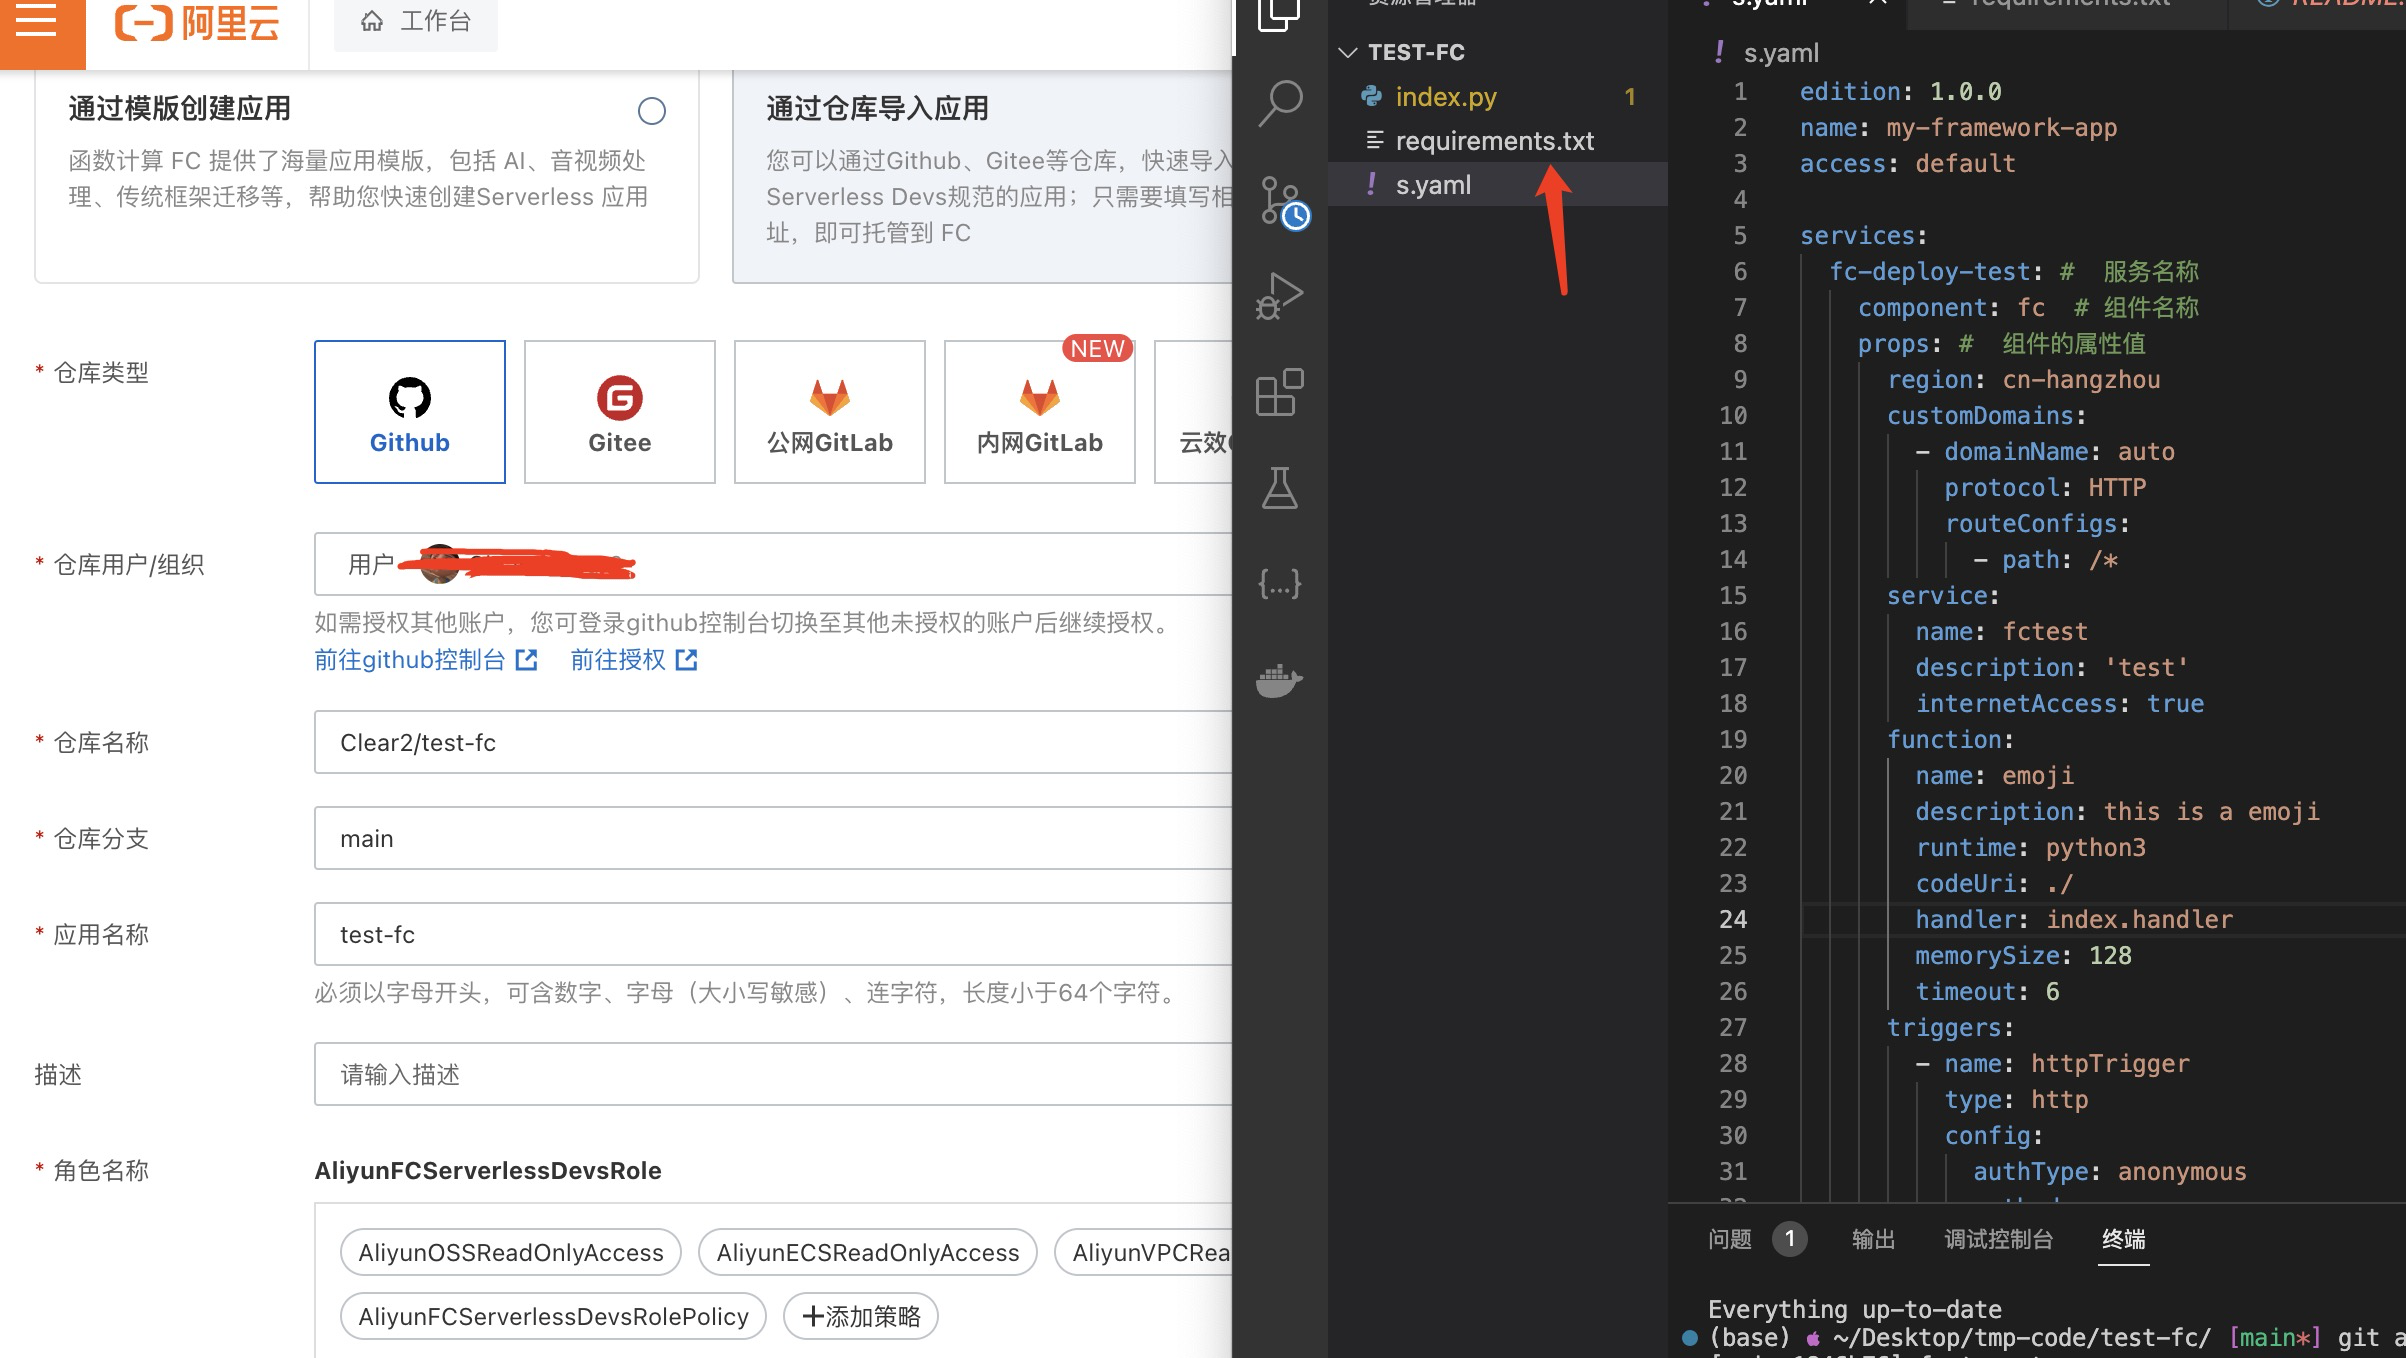Open VS Code Extensions view
The height and width of the screenshot is (1358, 2406).
tap(1280, 392)
